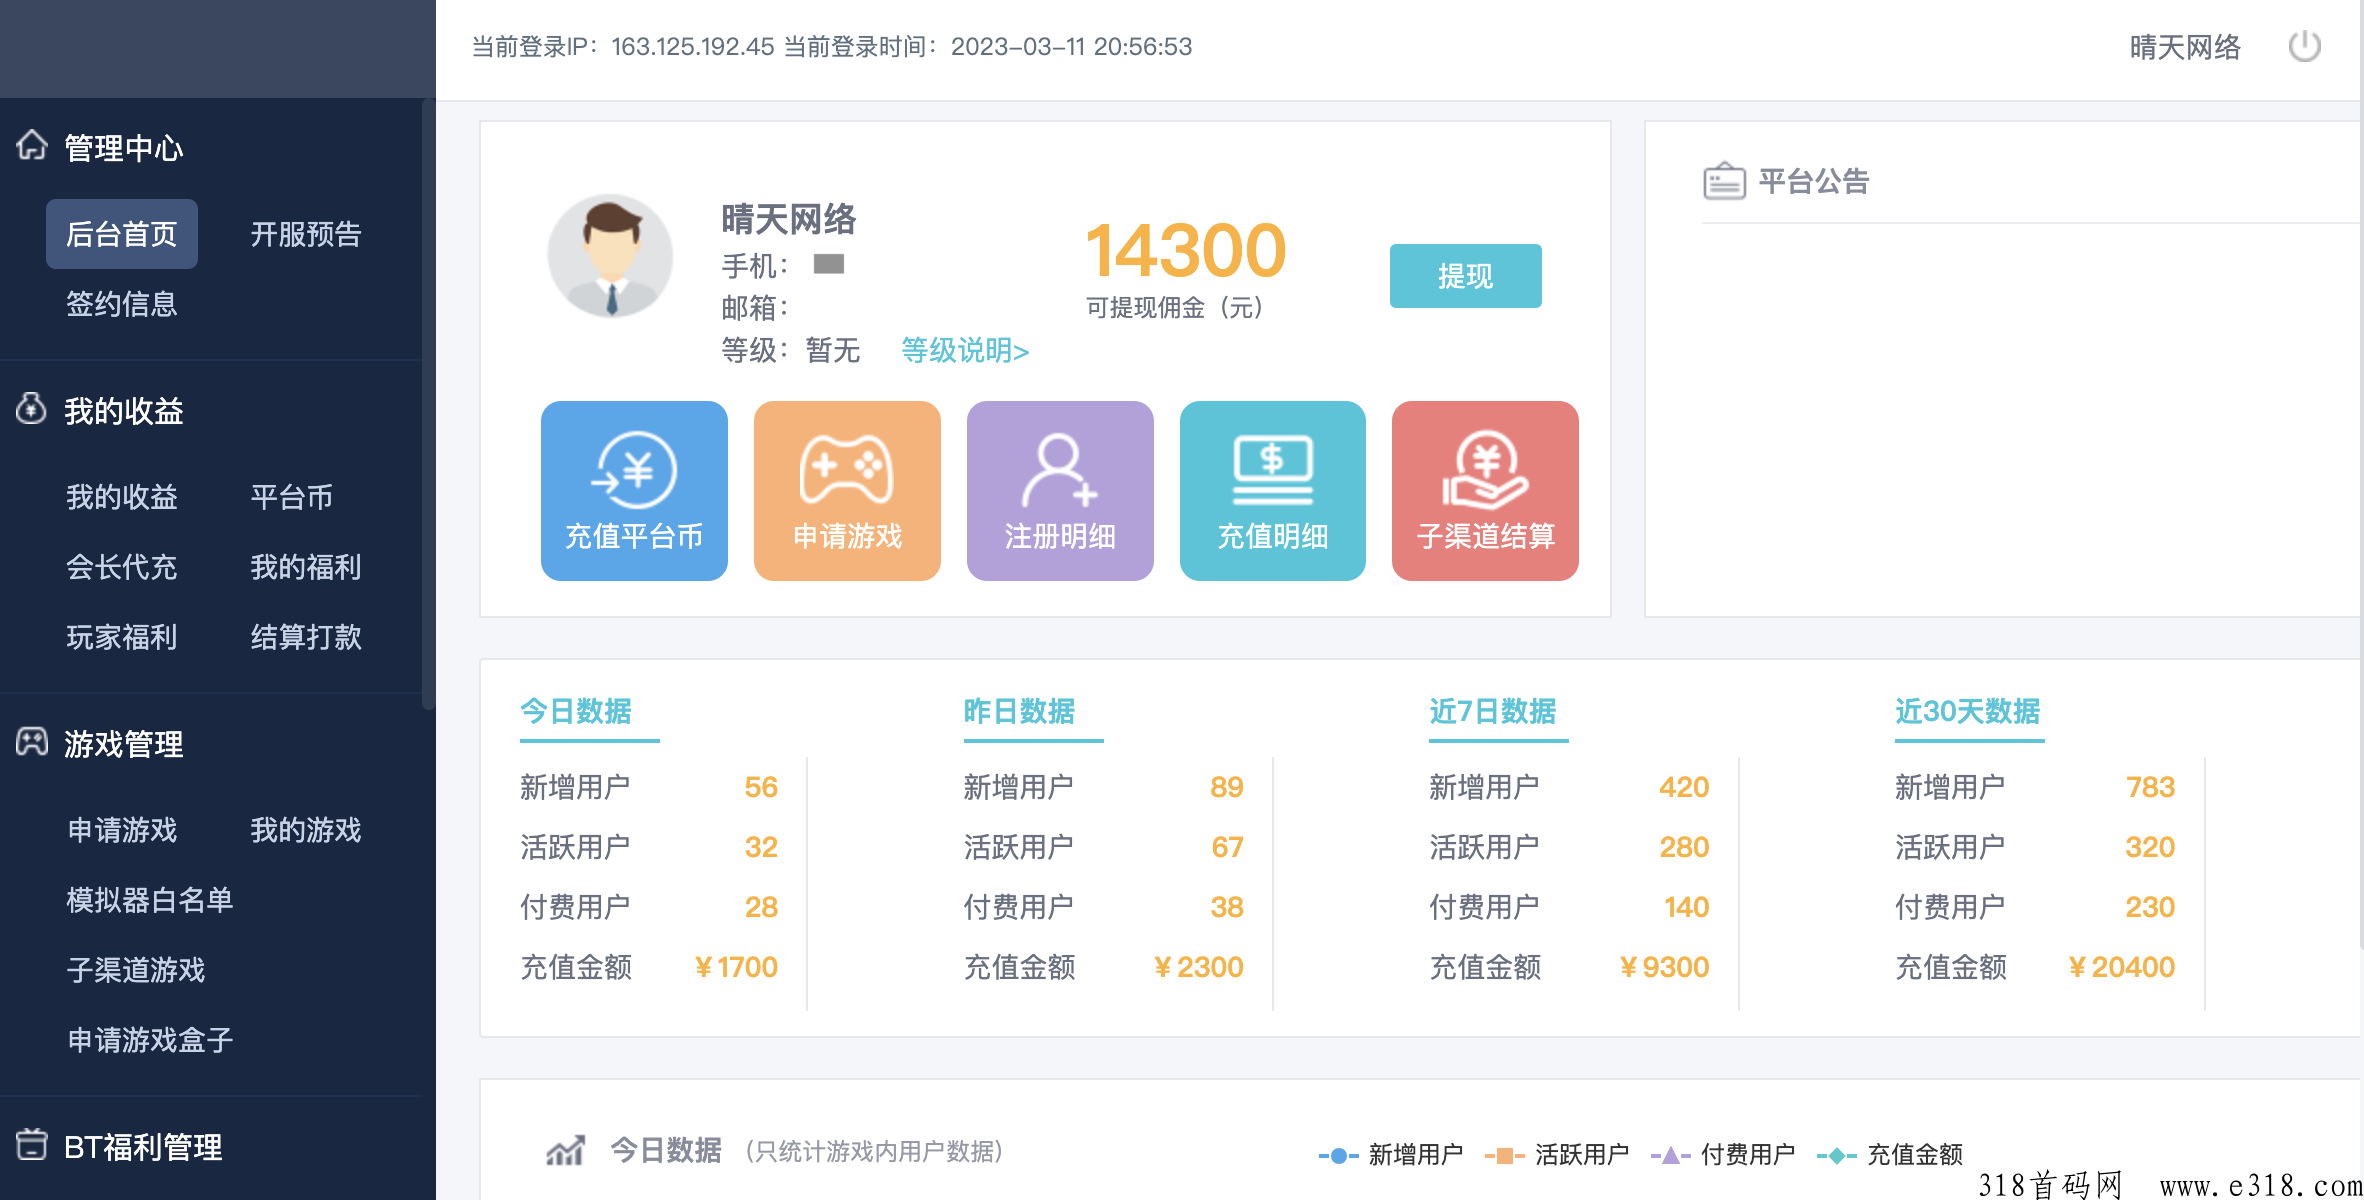Open the 充值平台币 tile
The image size is (2364, 1200).
(x=634, y=491)
